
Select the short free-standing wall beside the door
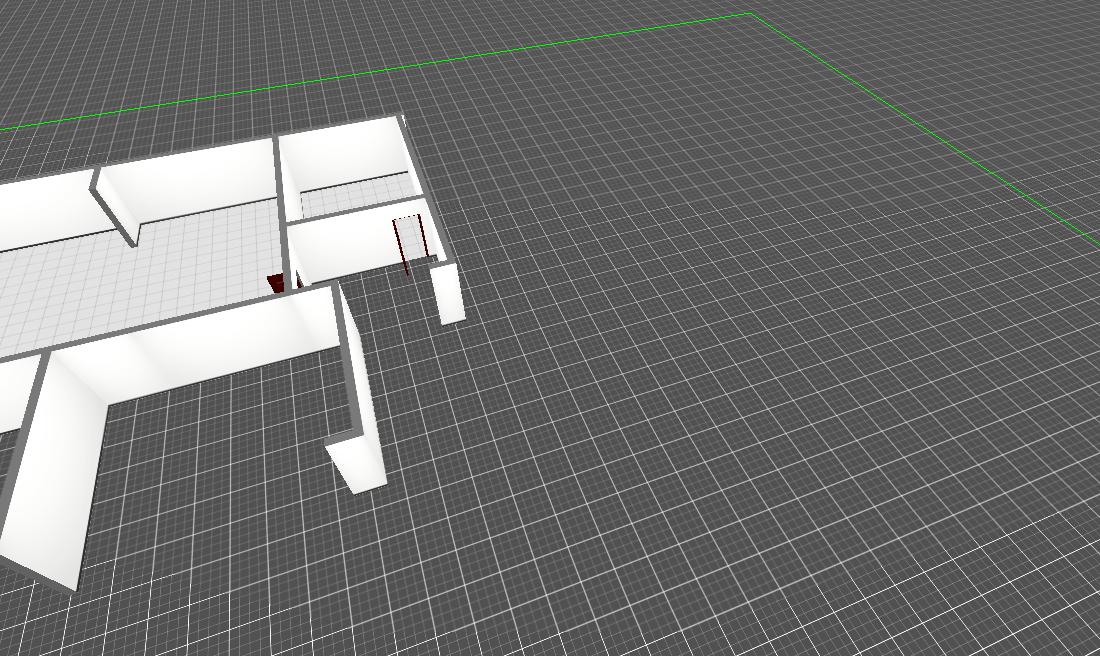pos(449,293)
